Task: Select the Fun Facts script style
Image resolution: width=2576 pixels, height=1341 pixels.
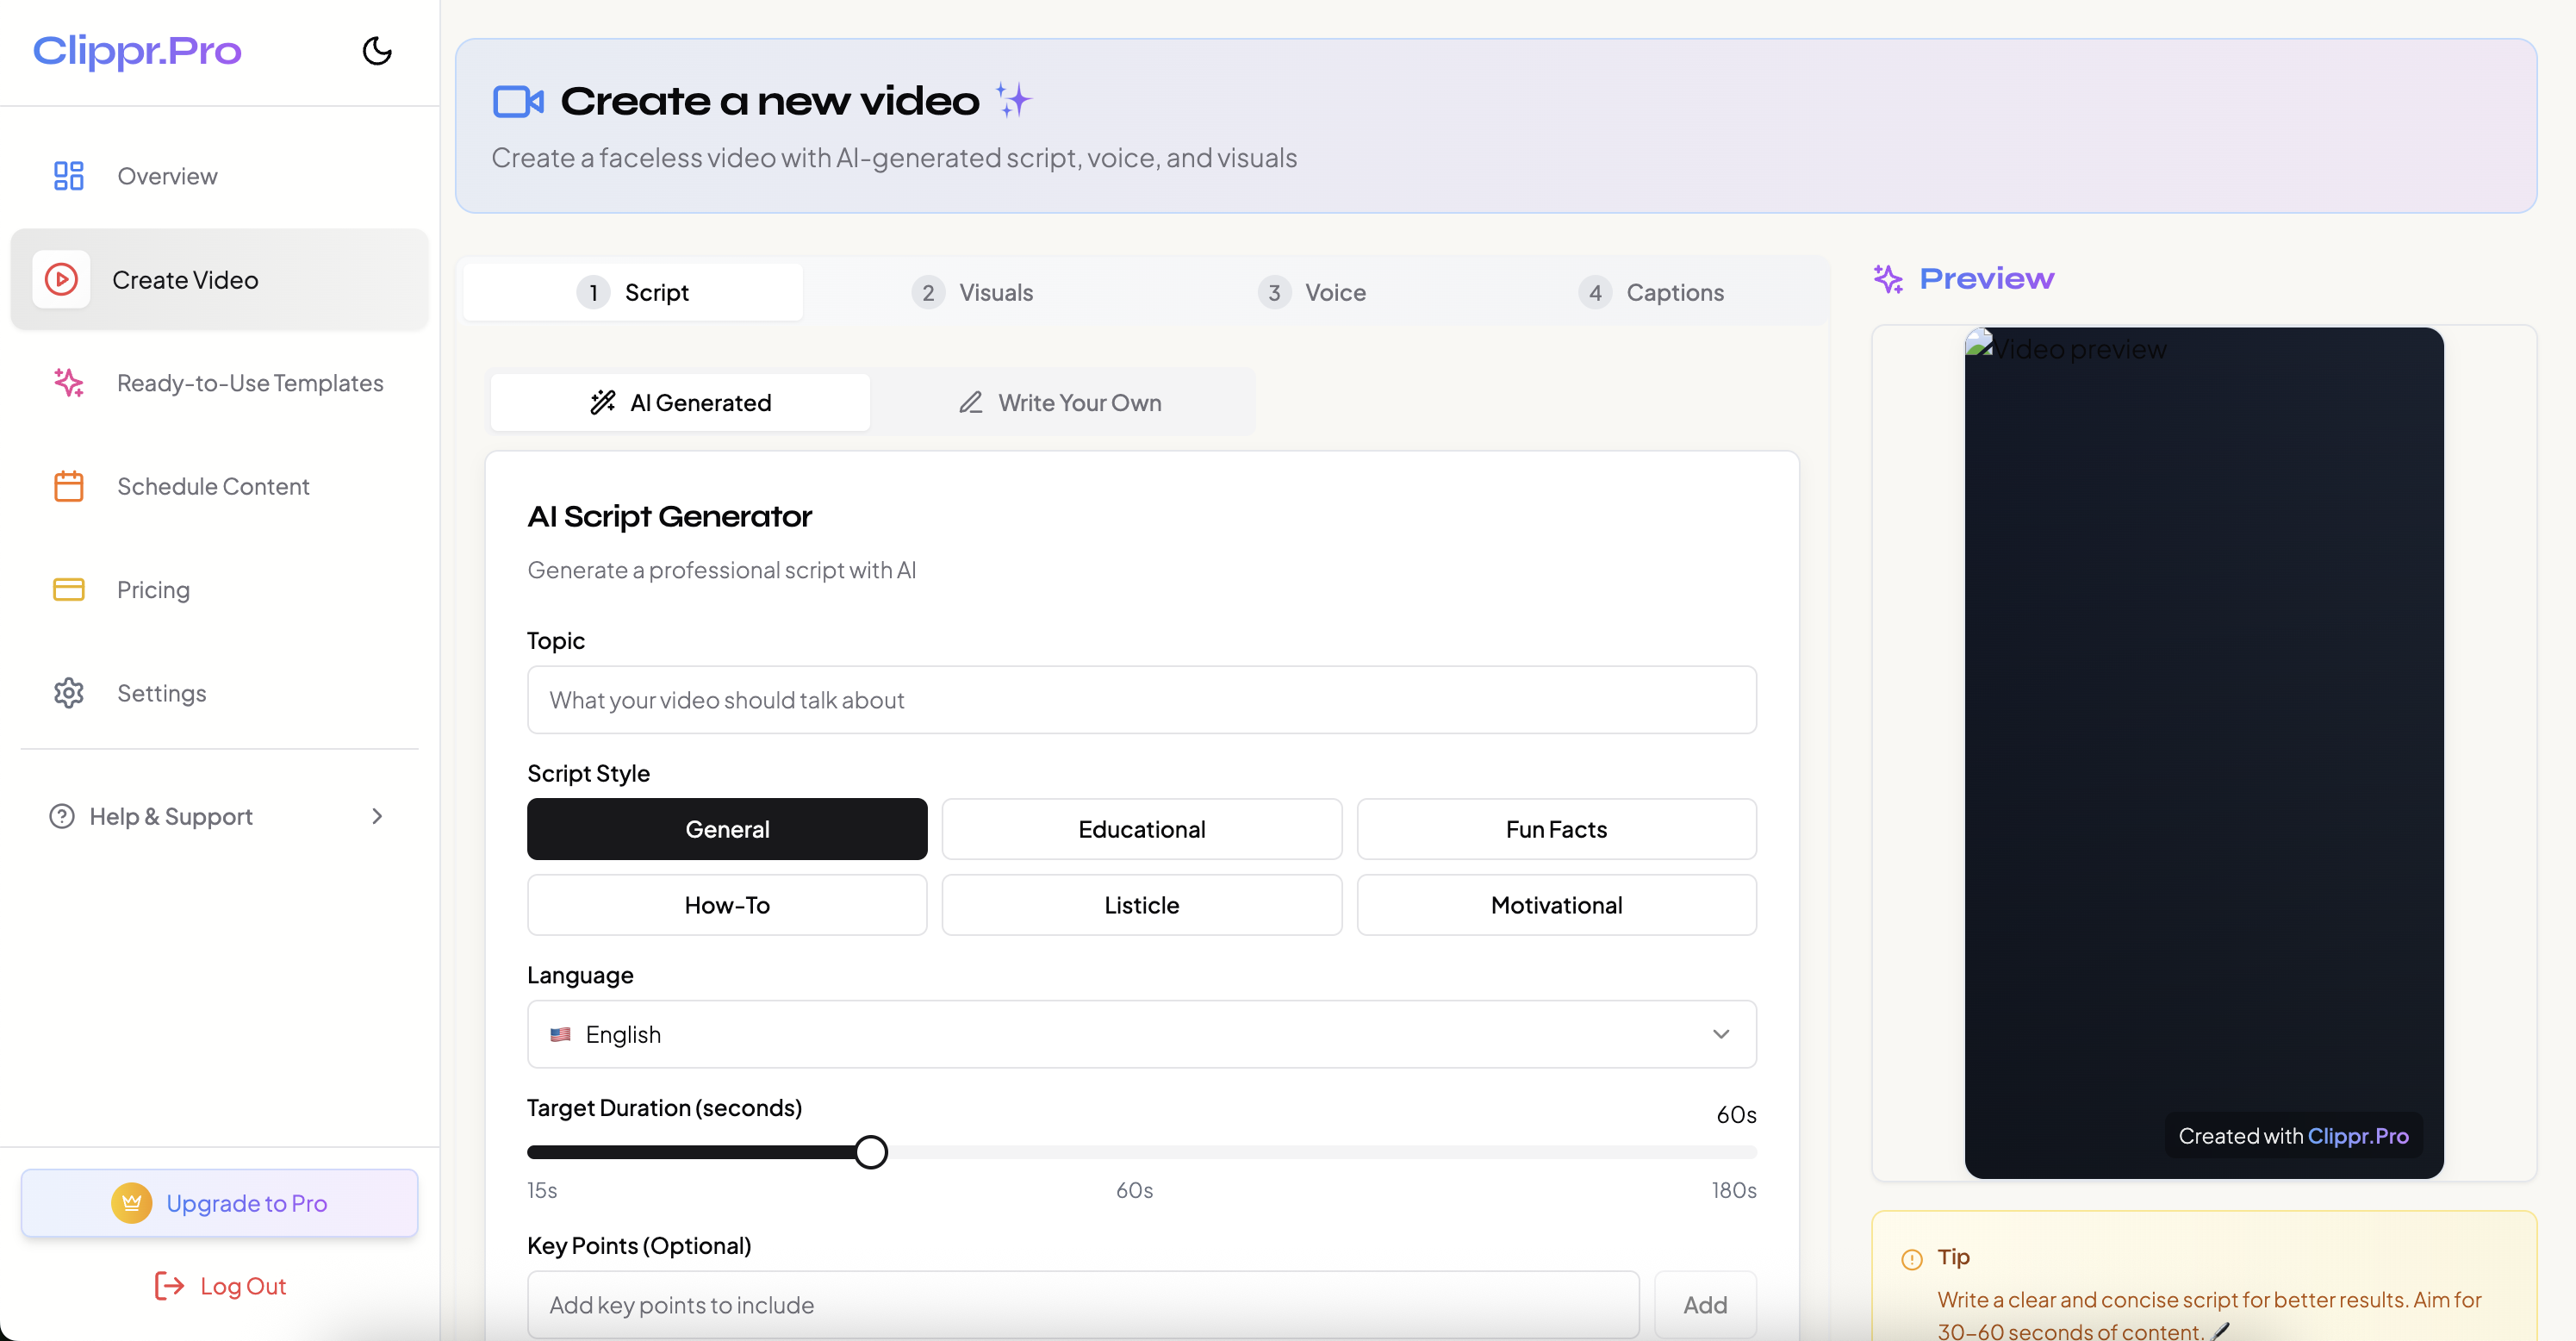Action: 1555,829
